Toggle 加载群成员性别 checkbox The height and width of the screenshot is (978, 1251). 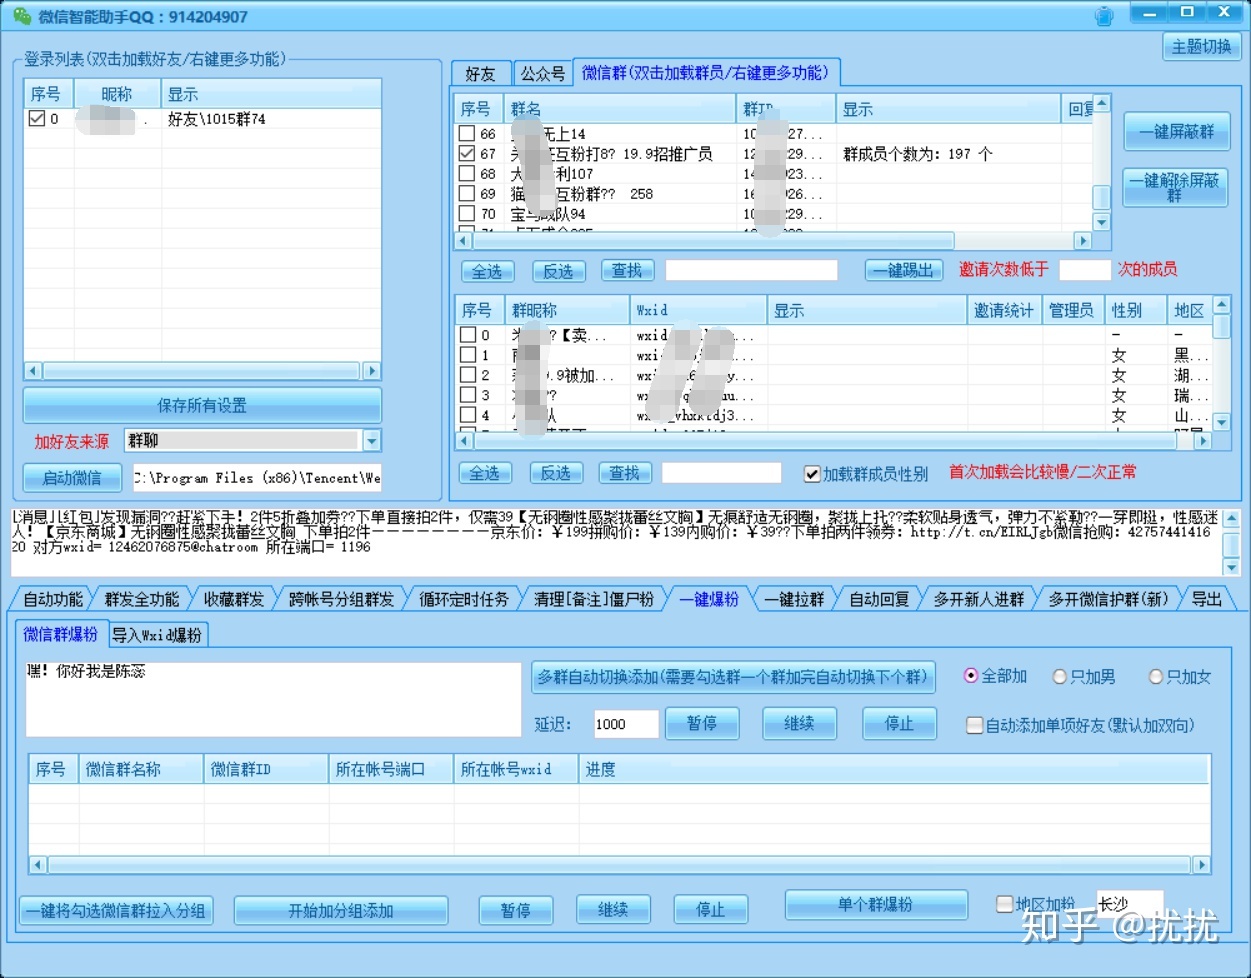(812, 473)
